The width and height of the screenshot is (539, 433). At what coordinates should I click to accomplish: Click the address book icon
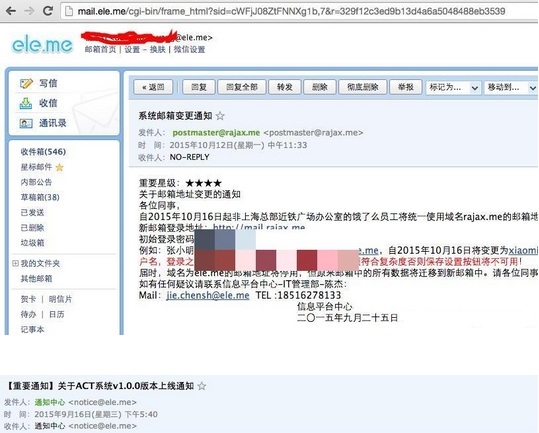pyautogui.click(x=26, y=123)
